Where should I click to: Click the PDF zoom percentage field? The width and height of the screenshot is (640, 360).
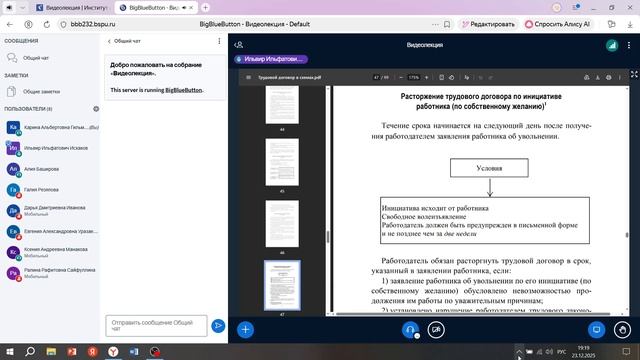[x=413, y=77]
